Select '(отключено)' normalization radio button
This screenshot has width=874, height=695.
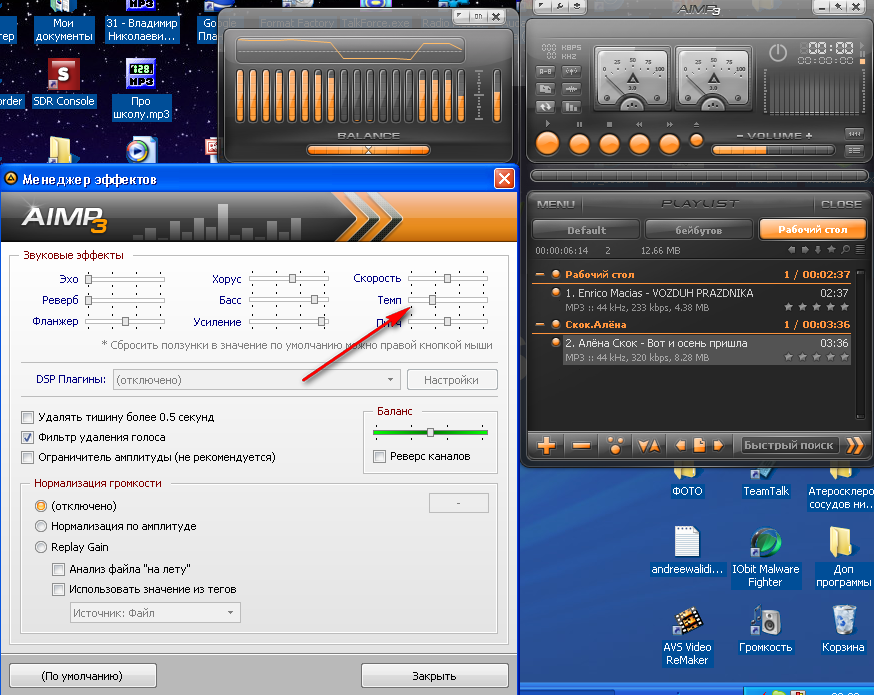pyautogui.click(x=41, y=506)
